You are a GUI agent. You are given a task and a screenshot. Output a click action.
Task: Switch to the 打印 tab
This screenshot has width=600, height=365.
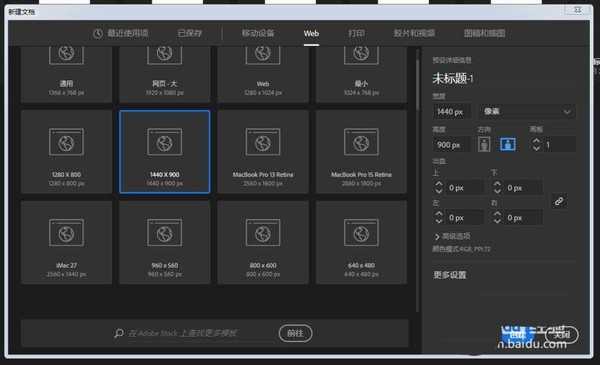click(356, 34)
